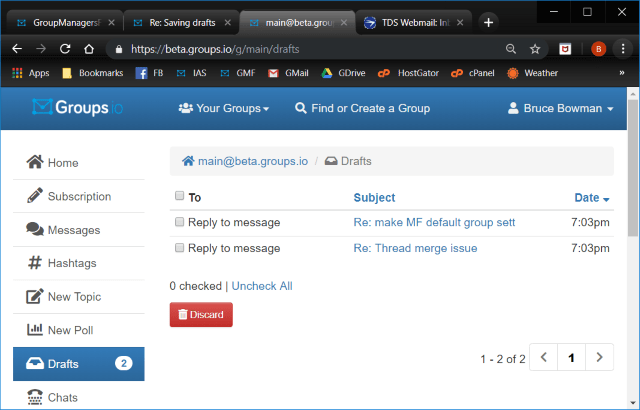Viewport: 640px width, 410px height.
Task: Open Chrome three-dot menu
Action: pyautogui.click(x=622, y=49)
